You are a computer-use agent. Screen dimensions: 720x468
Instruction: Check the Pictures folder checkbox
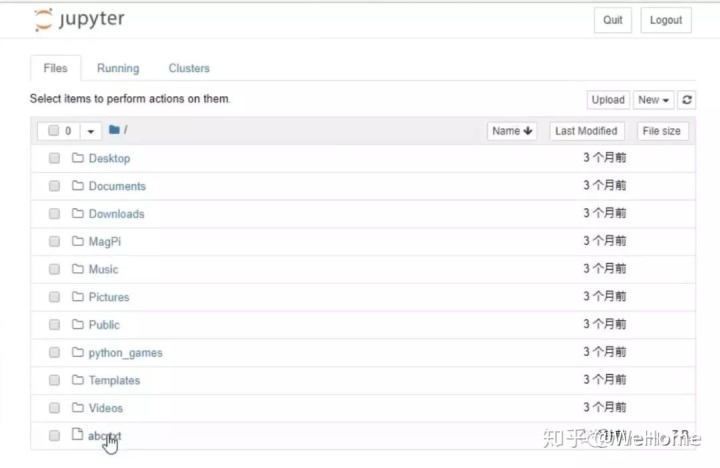tap(54, 297)
